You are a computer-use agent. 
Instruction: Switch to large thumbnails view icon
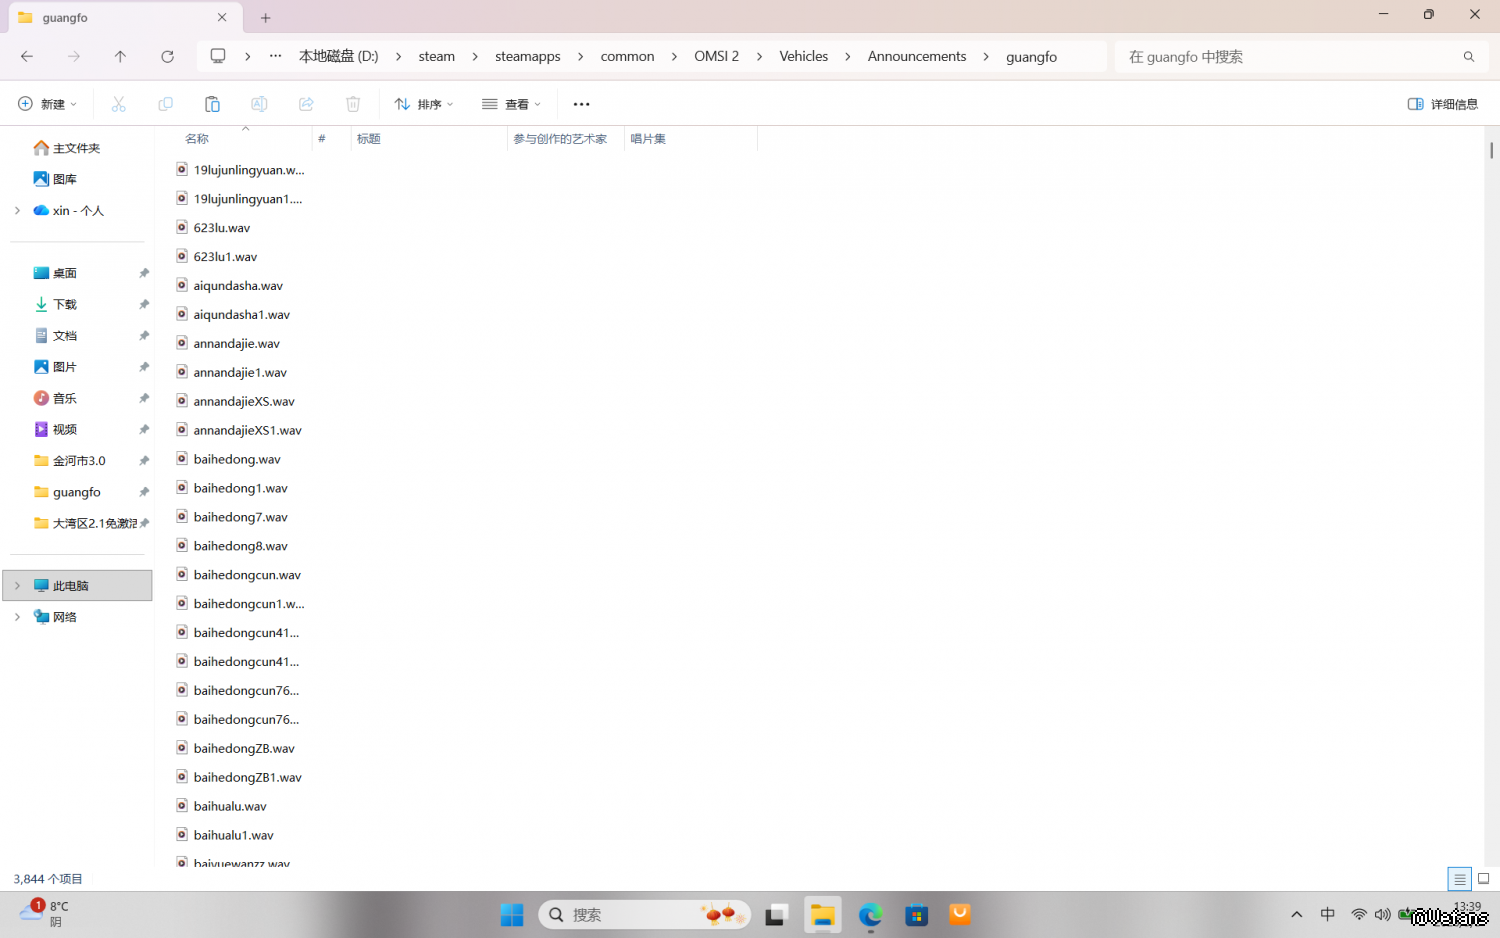(x=1484, y=879)
